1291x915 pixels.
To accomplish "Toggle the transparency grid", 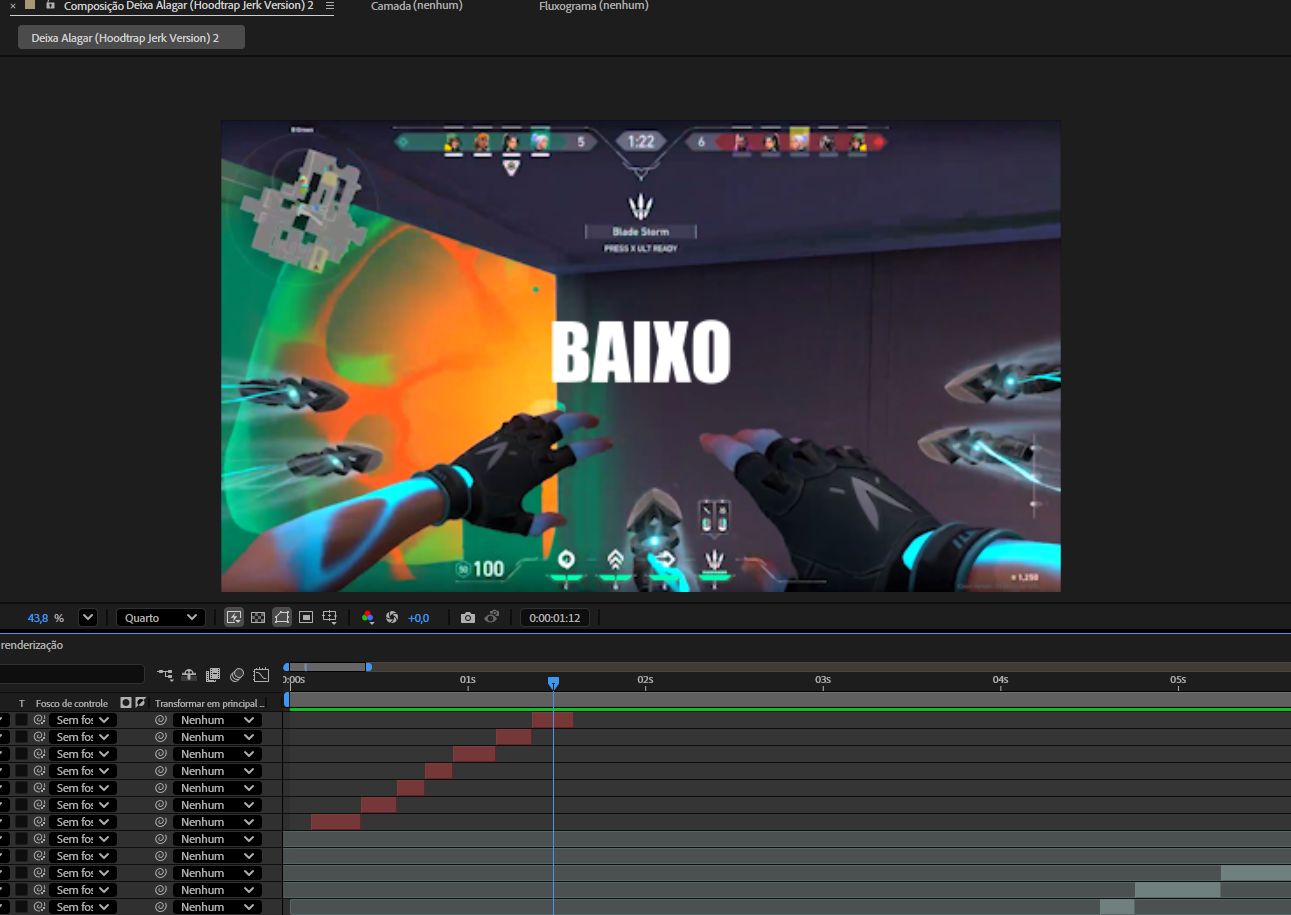I will coord(258,618).
